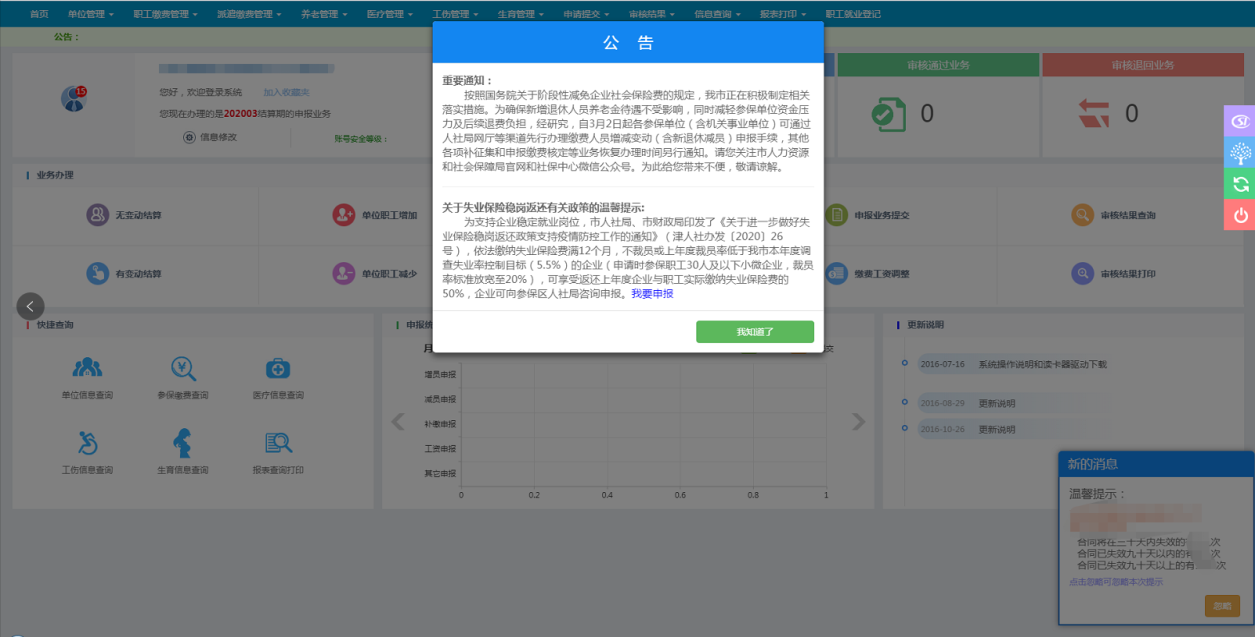Click the 信息修改 gear icon
This screenshot has width=1255, height=637.
point(189,137)
